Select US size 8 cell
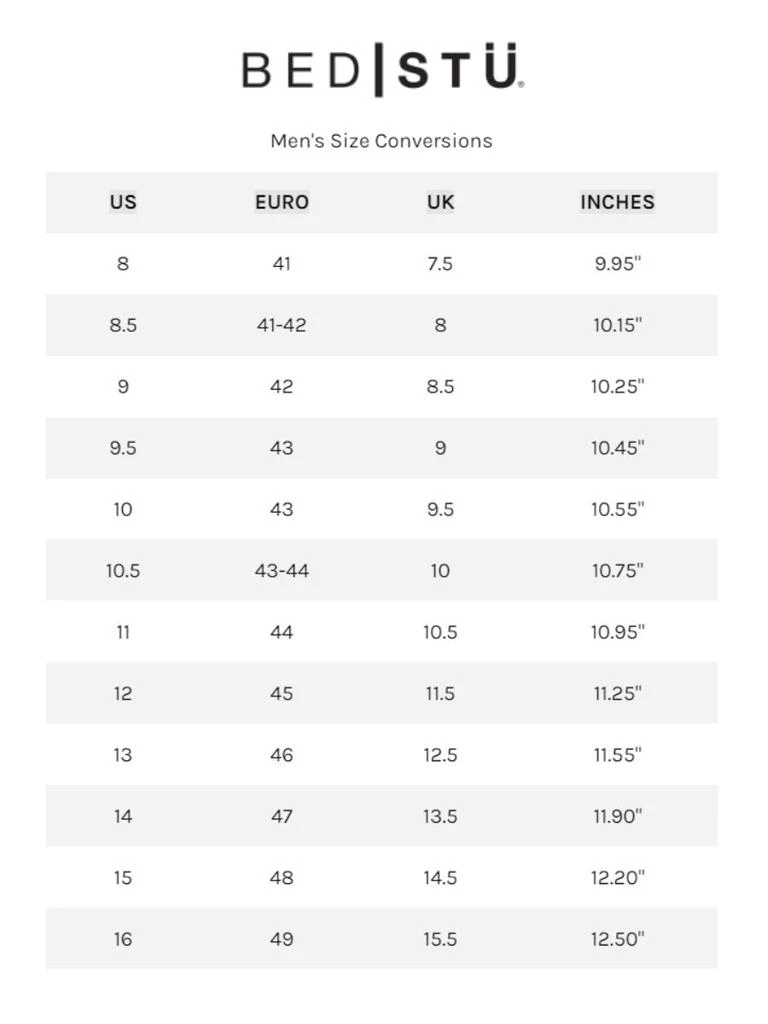Viewport: 768px width, 1024px height. (x=123, y=264)
